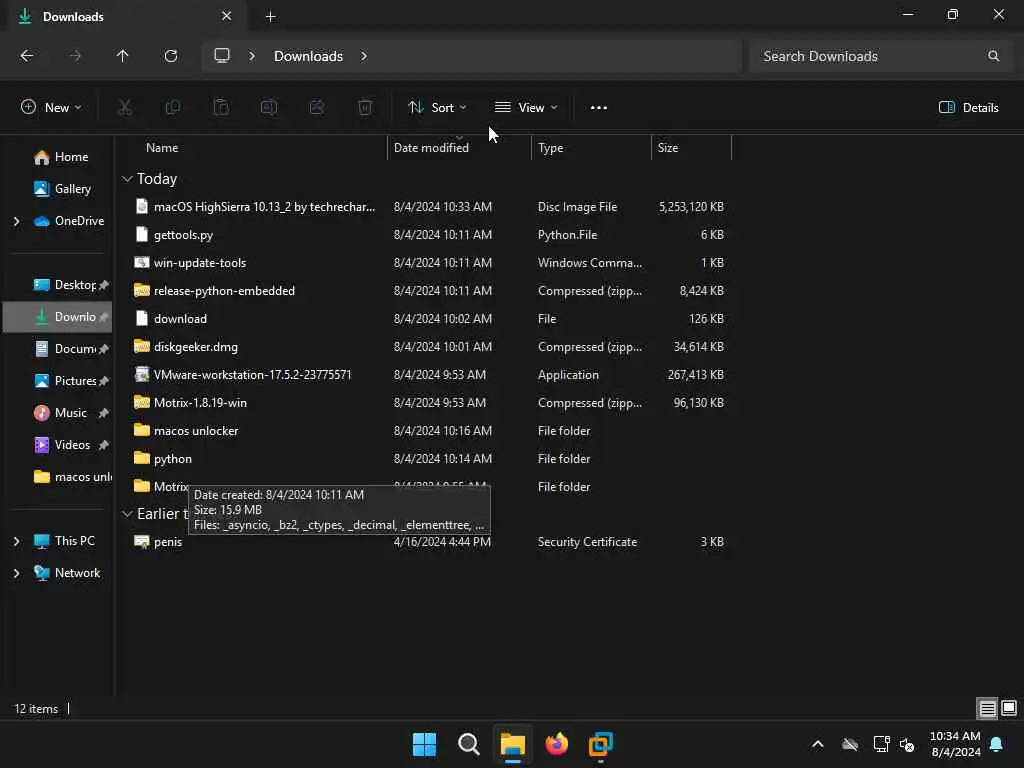Viewport: 1024px width, 768px height.
Task: Open Documents in the sidebar
Action: tap(65, 349)
